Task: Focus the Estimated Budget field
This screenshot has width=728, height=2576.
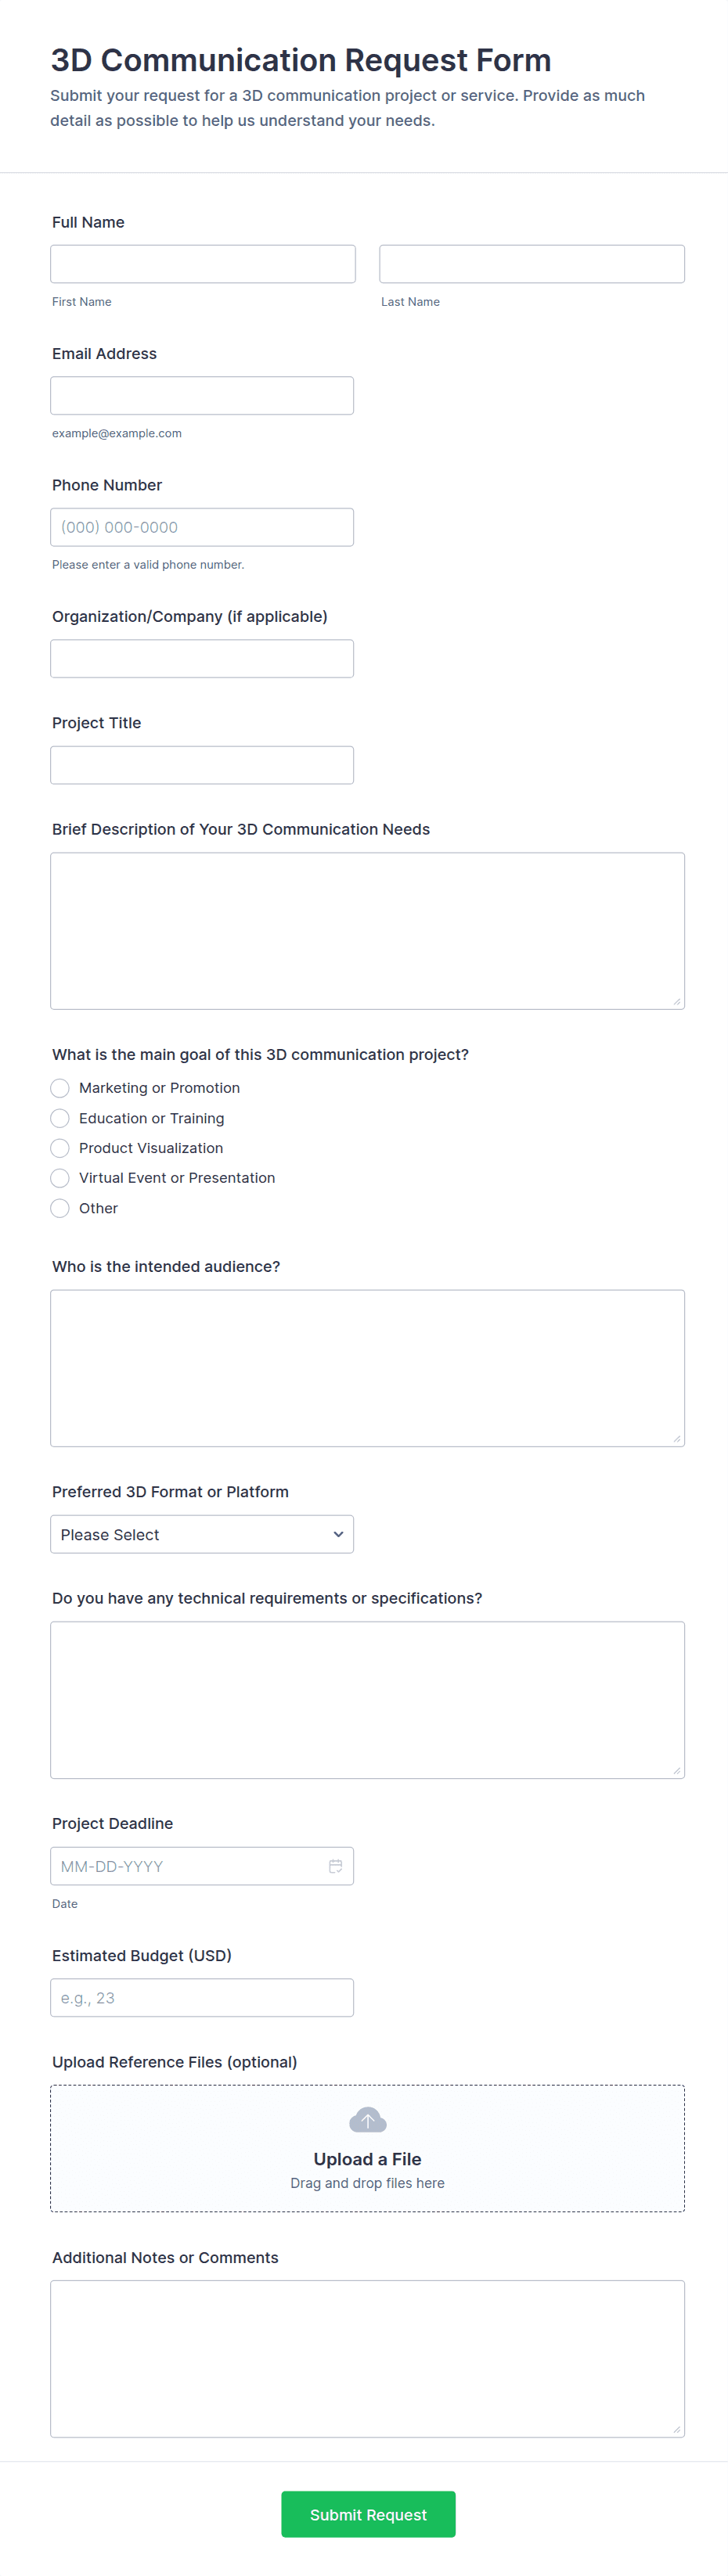Action: click(202, 1998)
